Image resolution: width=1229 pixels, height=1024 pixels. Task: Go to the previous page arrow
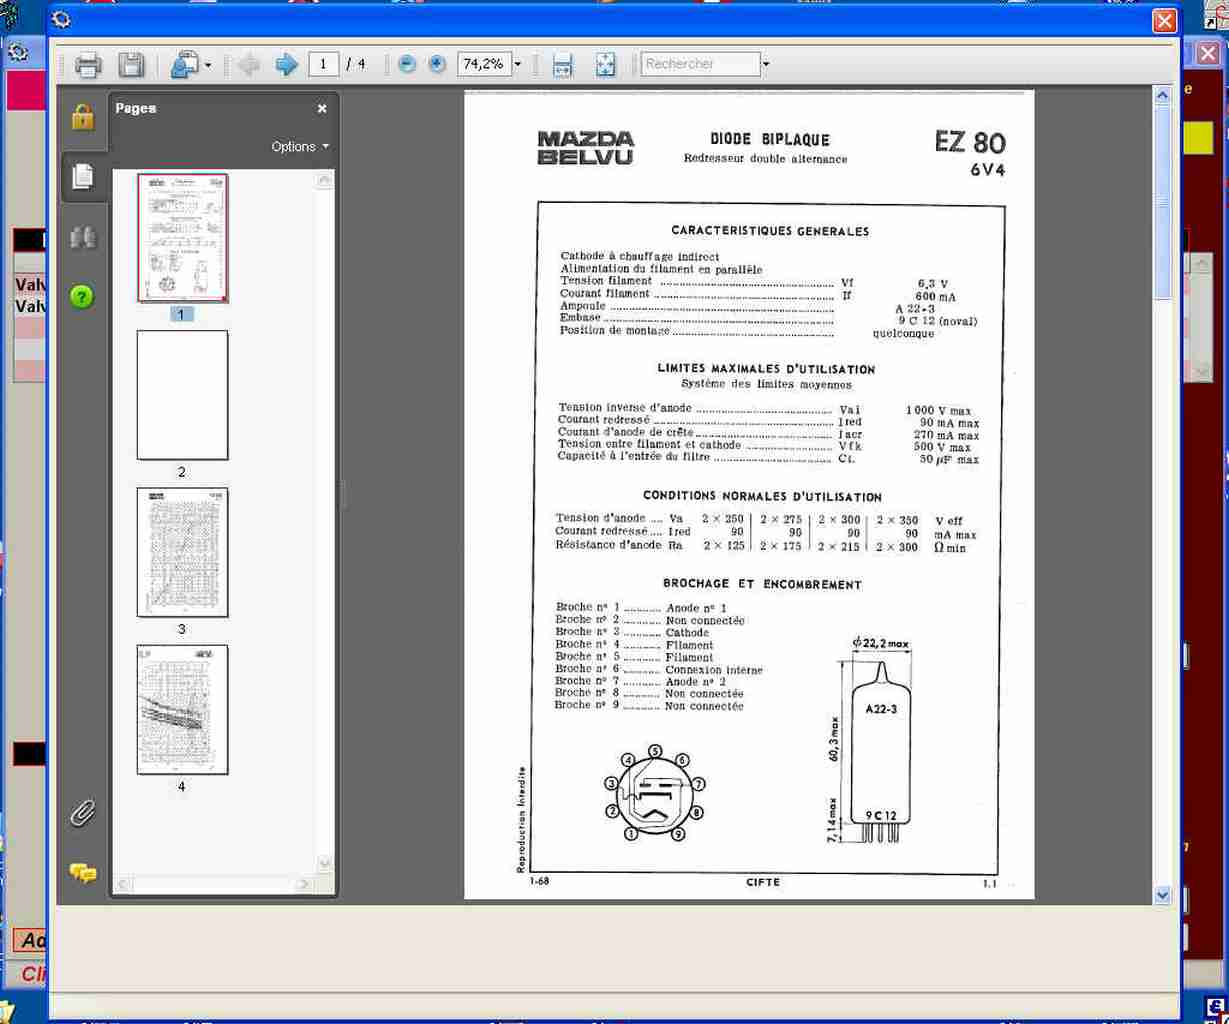[249, 64]
